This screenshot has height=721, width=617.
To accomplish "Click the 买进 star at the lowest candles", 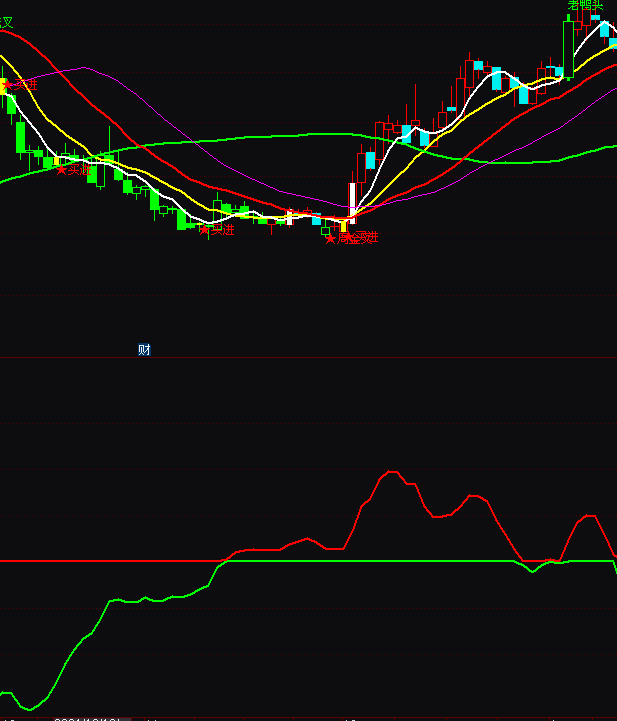I will coord(216,230).
